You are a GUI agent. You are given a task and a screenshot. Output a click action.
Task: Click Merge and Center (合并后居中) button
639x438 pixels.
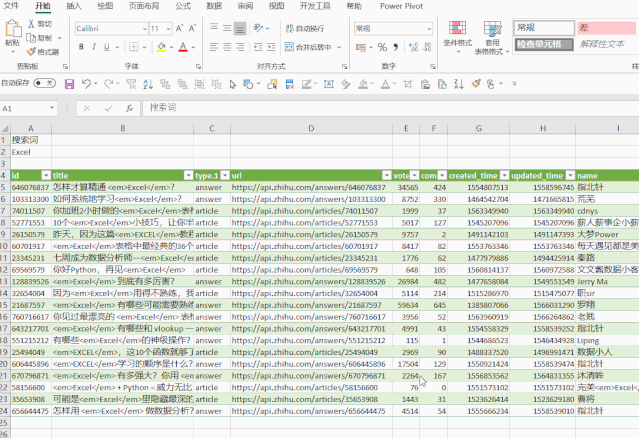308,47
